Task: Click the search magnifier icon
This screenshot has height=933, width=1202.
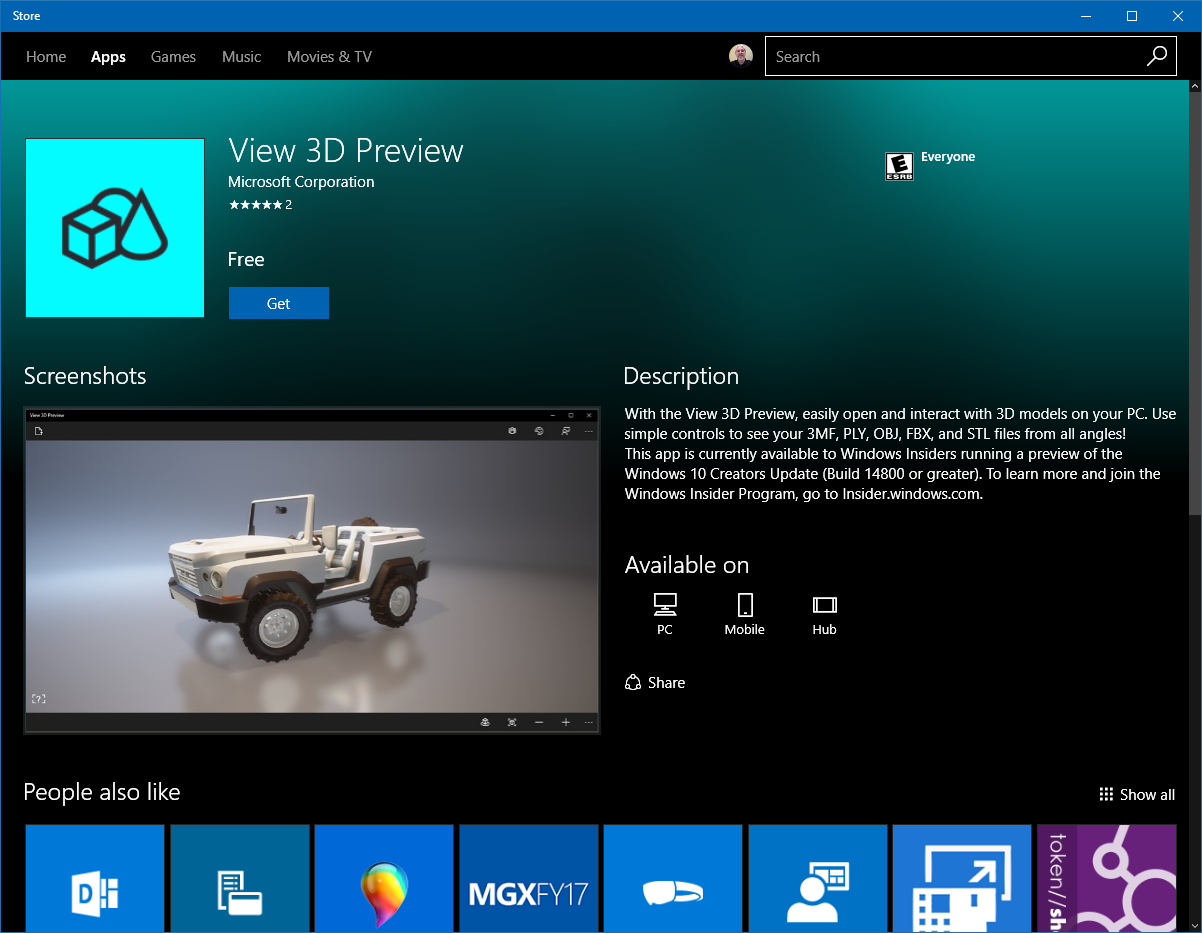Action: (x=1156, y=57)
